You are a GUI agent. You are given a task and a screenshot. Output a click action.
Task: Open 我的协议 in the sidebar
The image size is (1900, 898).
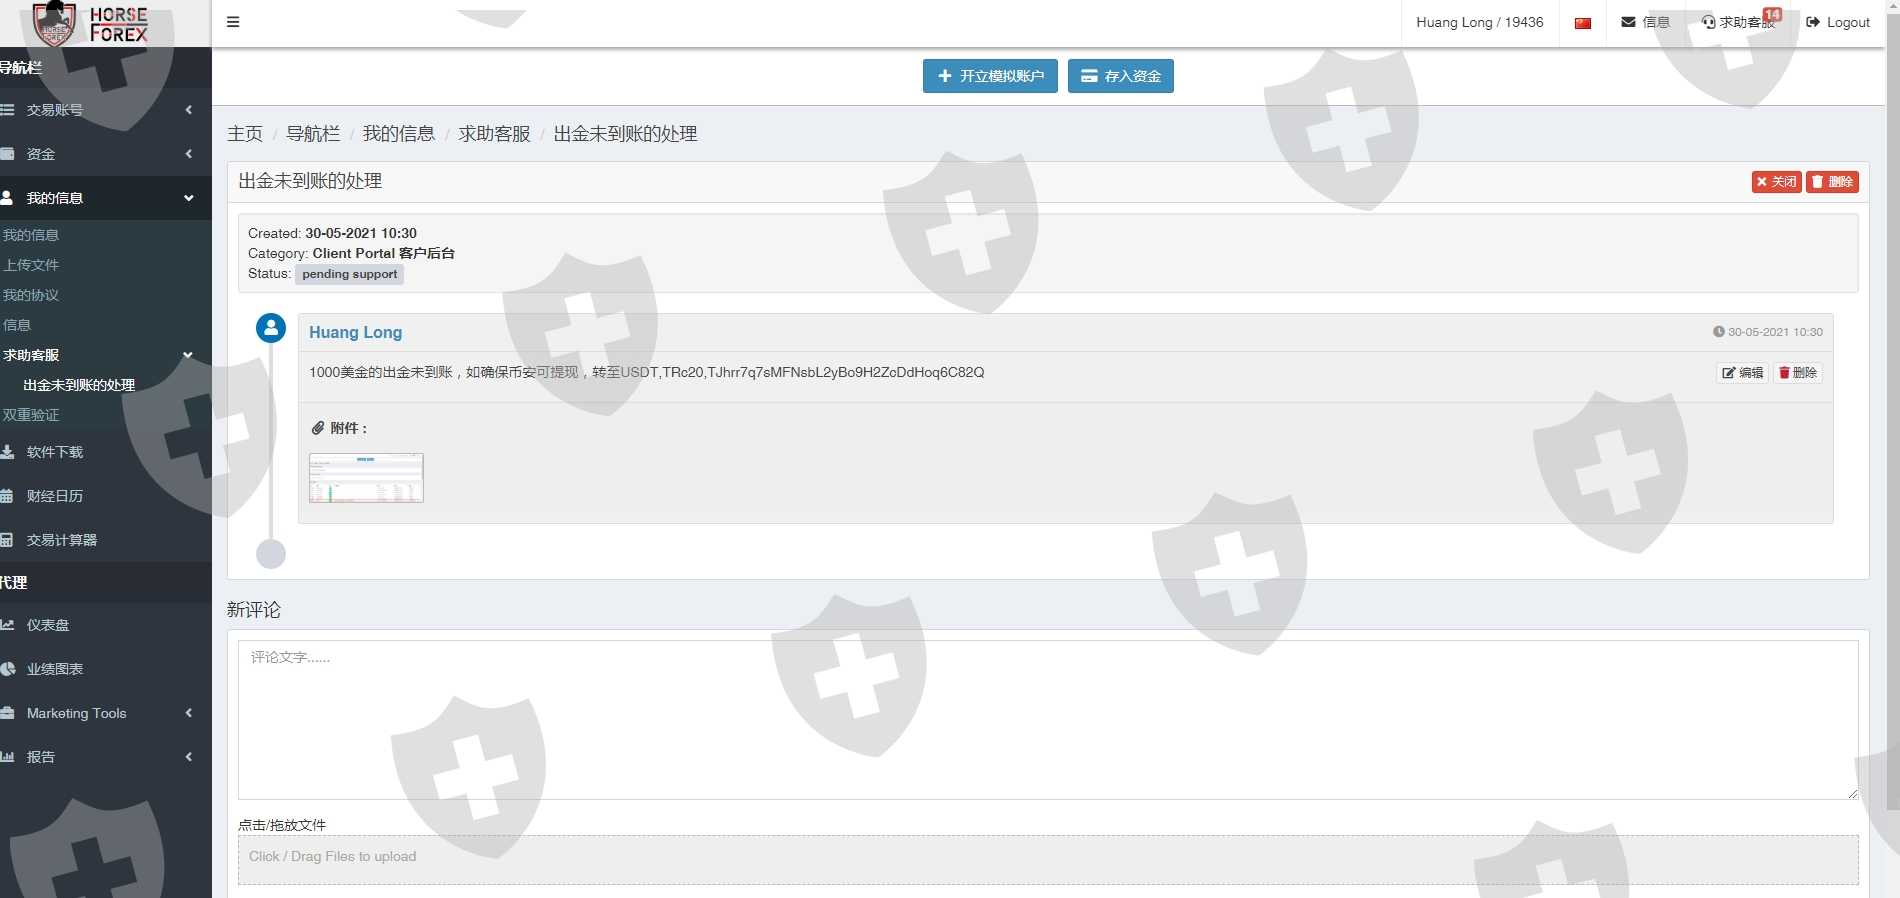point(31,295)
